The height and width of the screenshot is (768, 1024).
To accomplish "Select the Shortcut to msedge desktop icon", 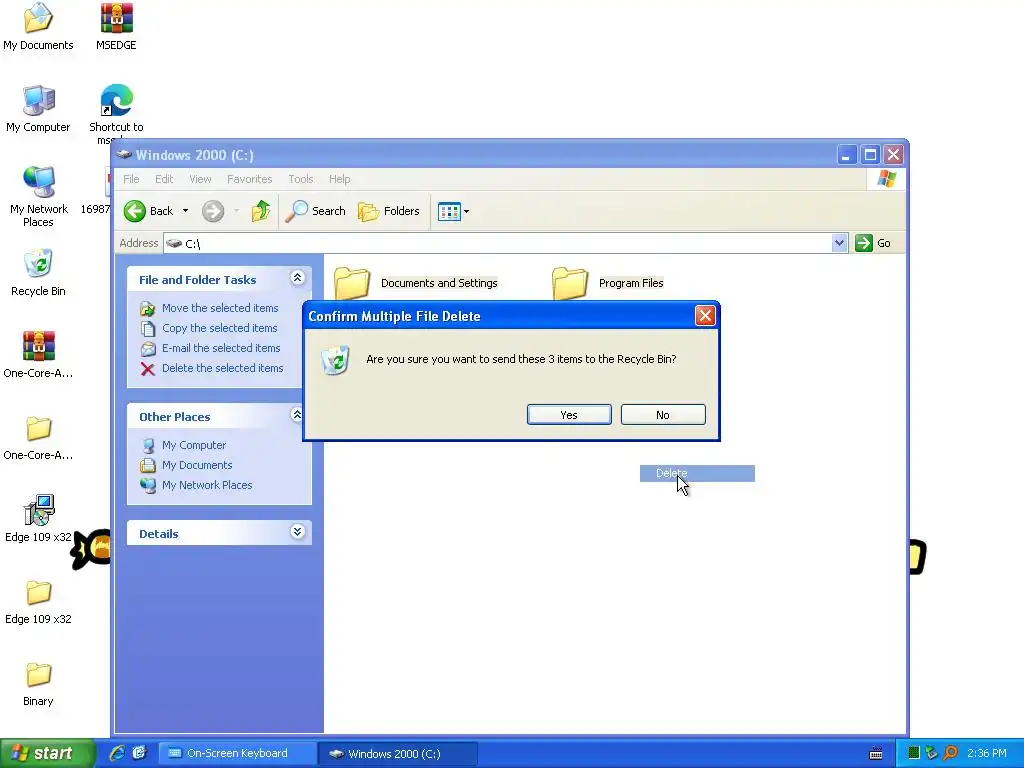I will coord(116,101).
